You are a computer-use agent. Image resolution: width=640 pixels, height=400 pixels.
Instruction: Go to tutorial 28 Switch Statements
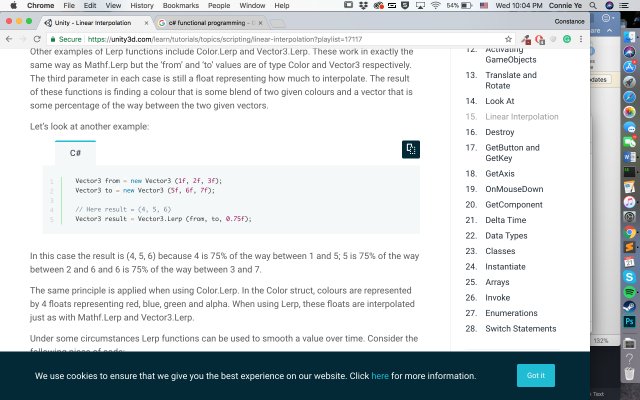coord(520,329)
